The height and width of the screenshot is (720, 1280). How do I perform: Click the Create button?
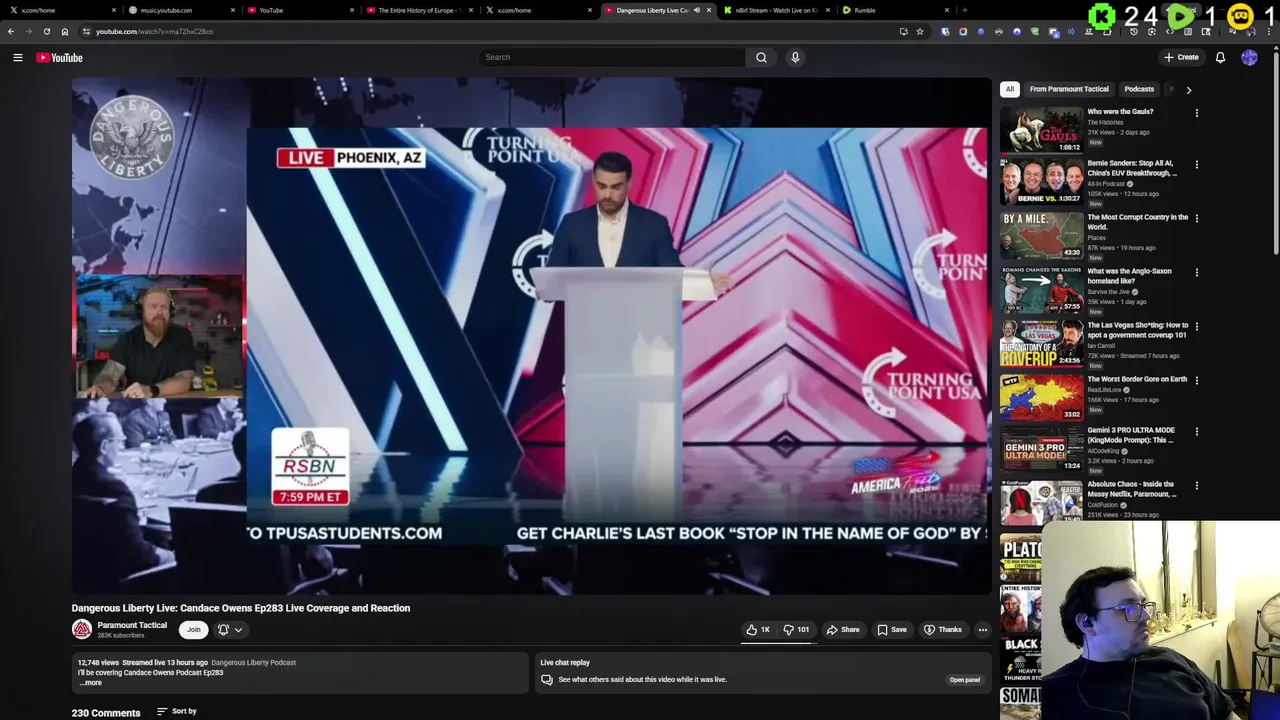(x=1181, y=57)
